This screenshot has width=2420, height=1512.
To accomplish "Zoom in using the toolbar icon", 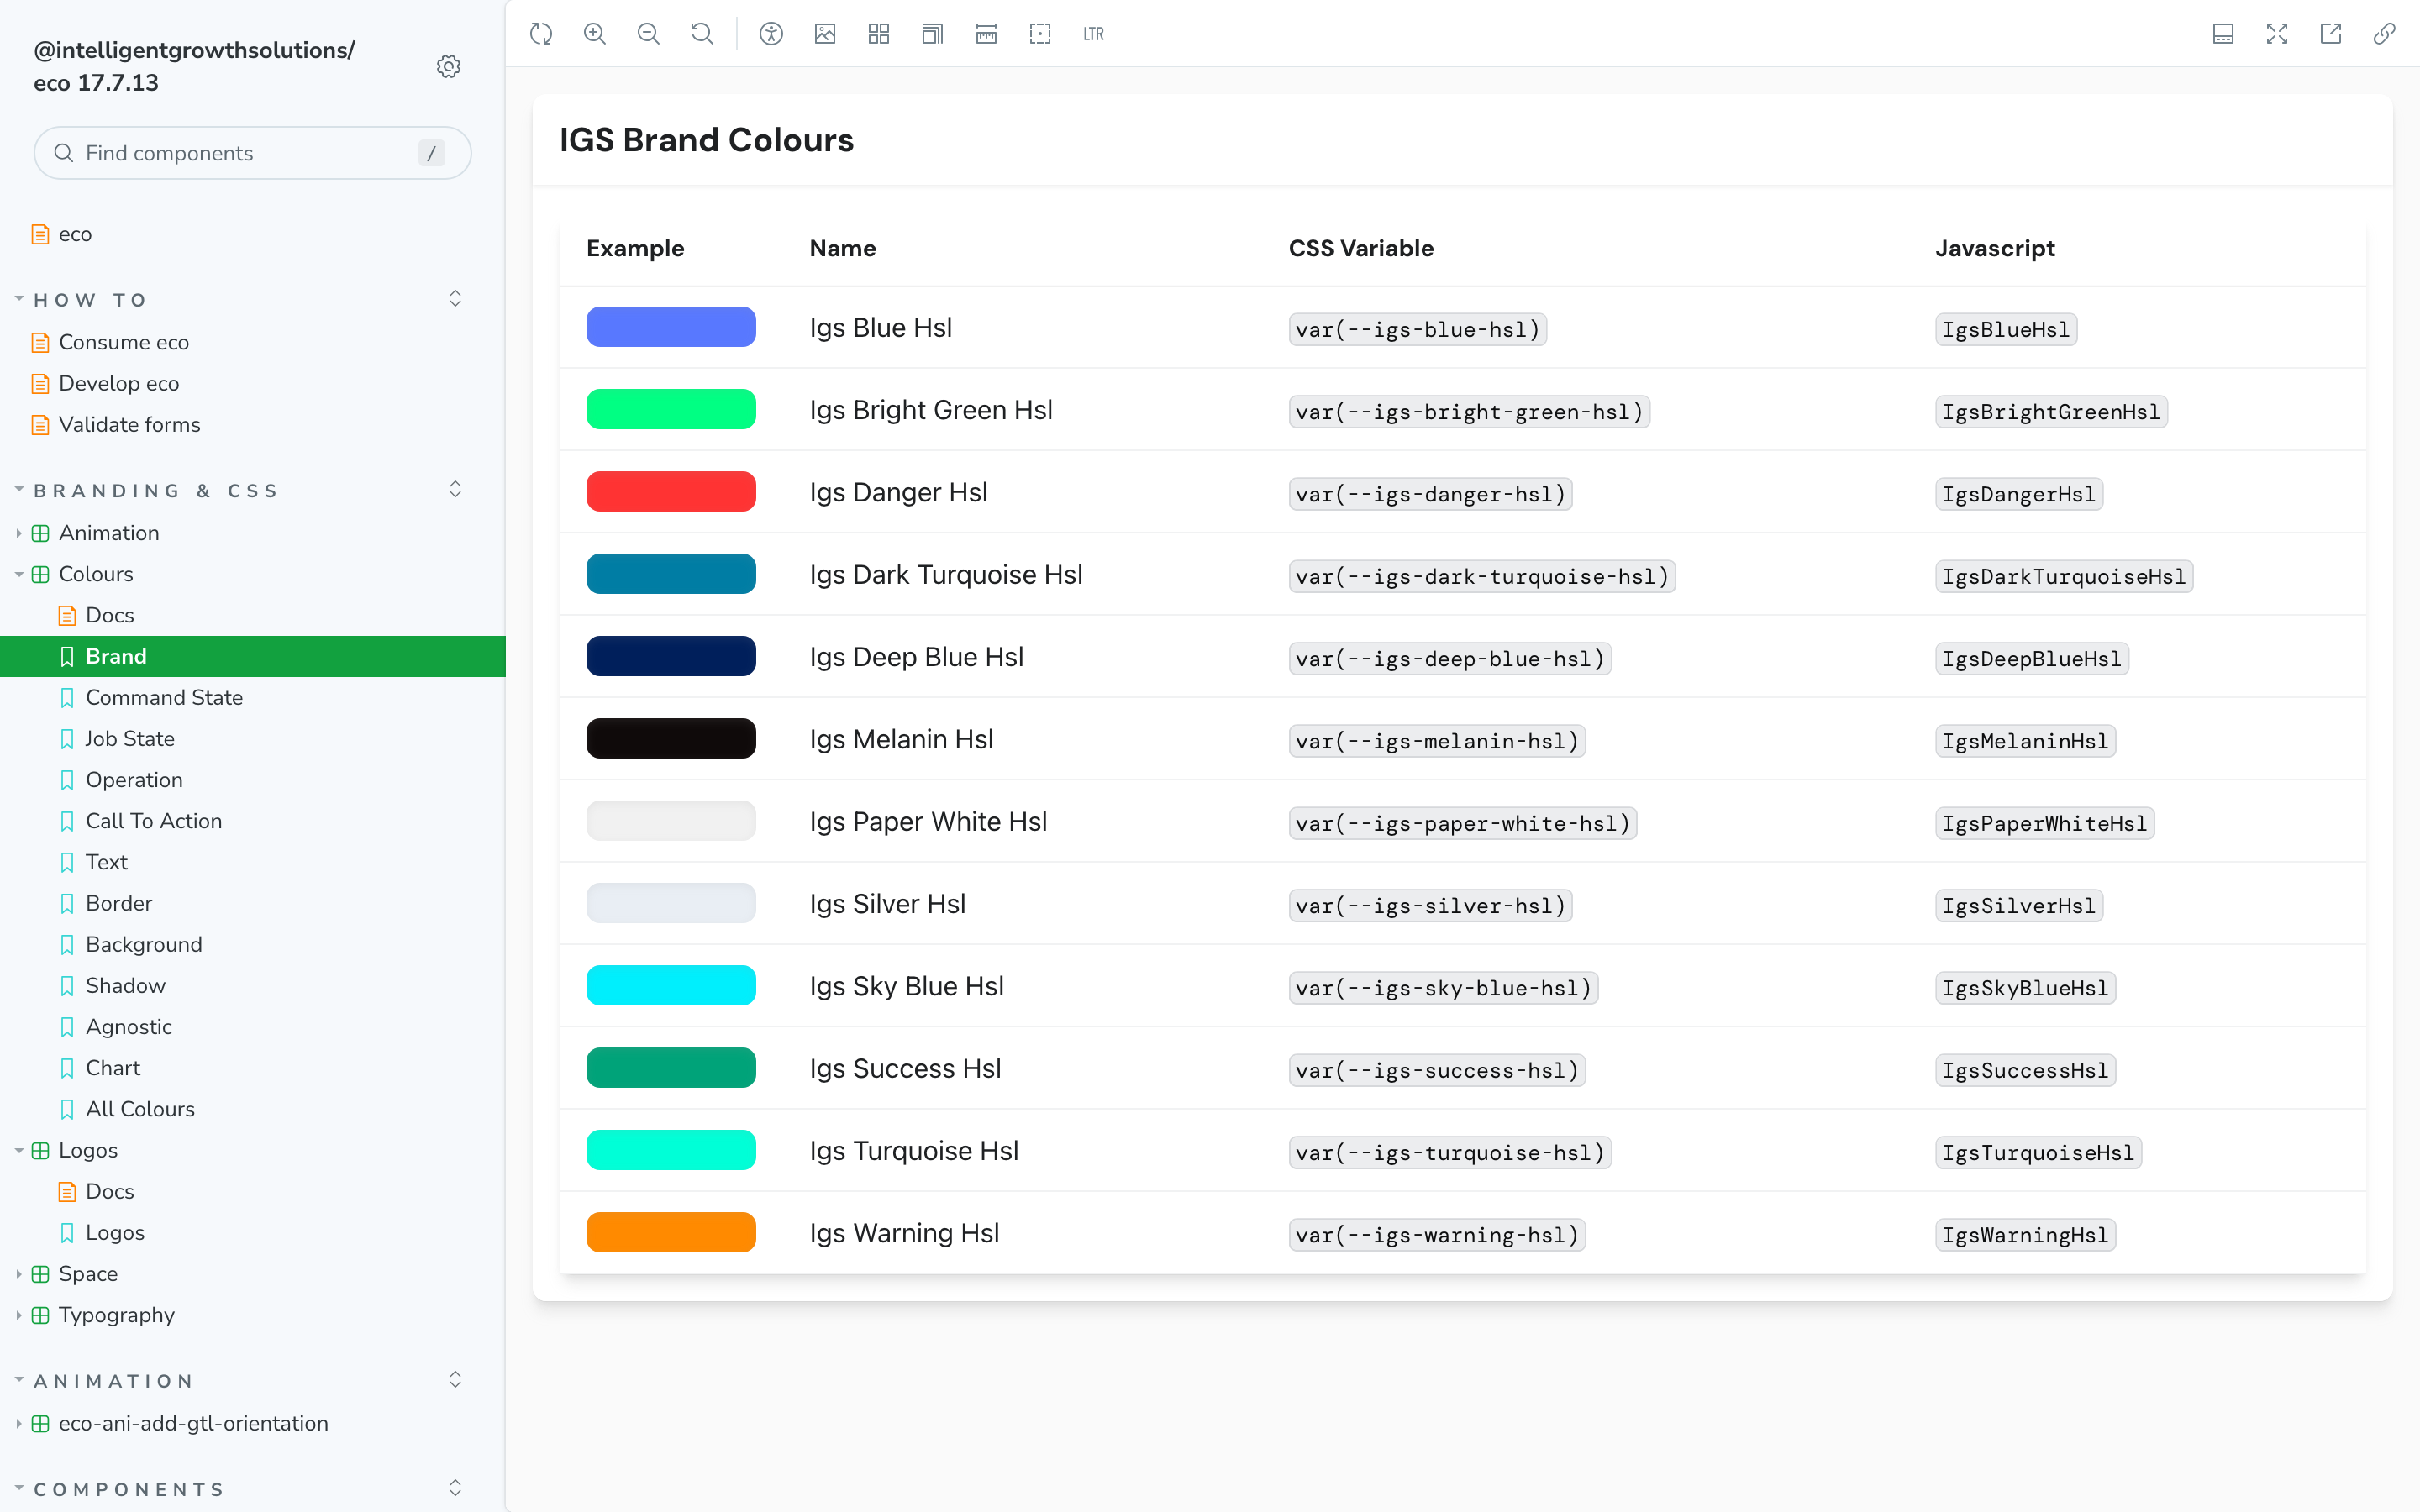I will pos(595,34).
